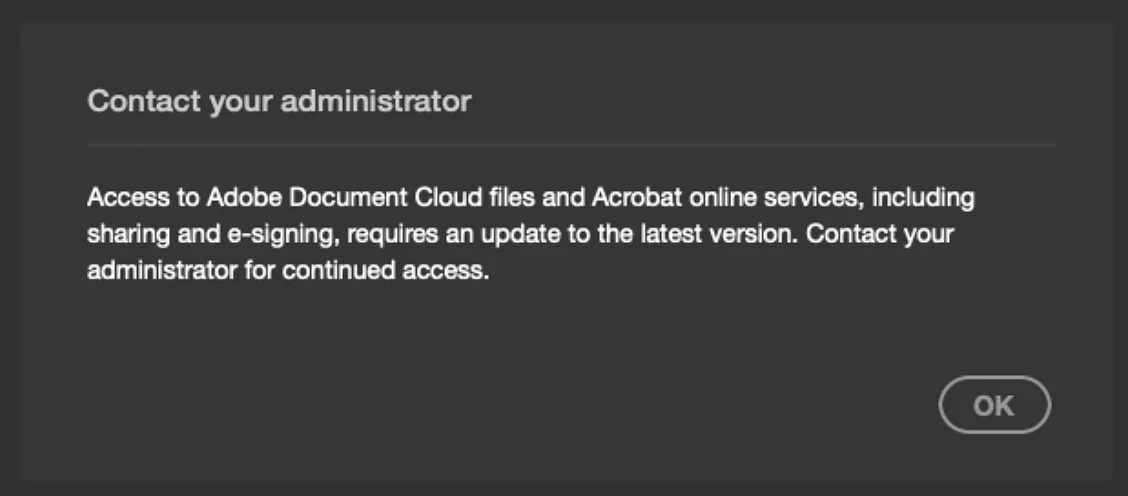Click the word "administrator" in the dialog heading
The height and width of the screenshot is (496, 1128).
(x=376, y=102)
